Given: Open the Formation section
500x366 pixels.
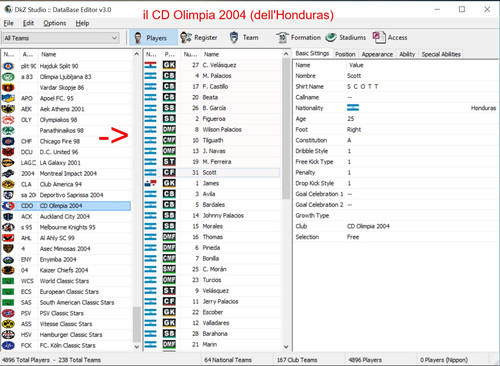Looking at the screenshot, I should 298,38.
